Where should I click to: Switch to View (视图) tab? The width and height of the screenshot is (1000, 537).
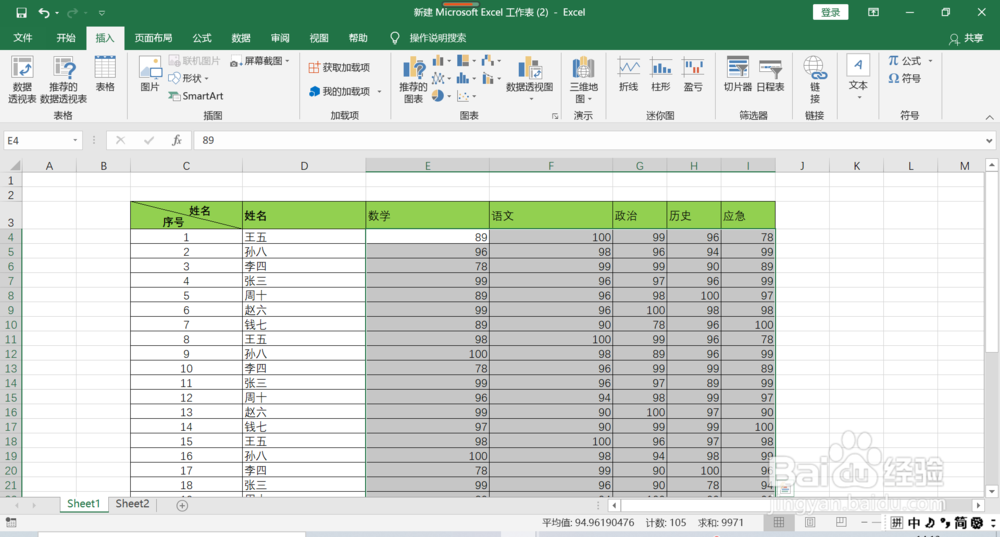319,38
